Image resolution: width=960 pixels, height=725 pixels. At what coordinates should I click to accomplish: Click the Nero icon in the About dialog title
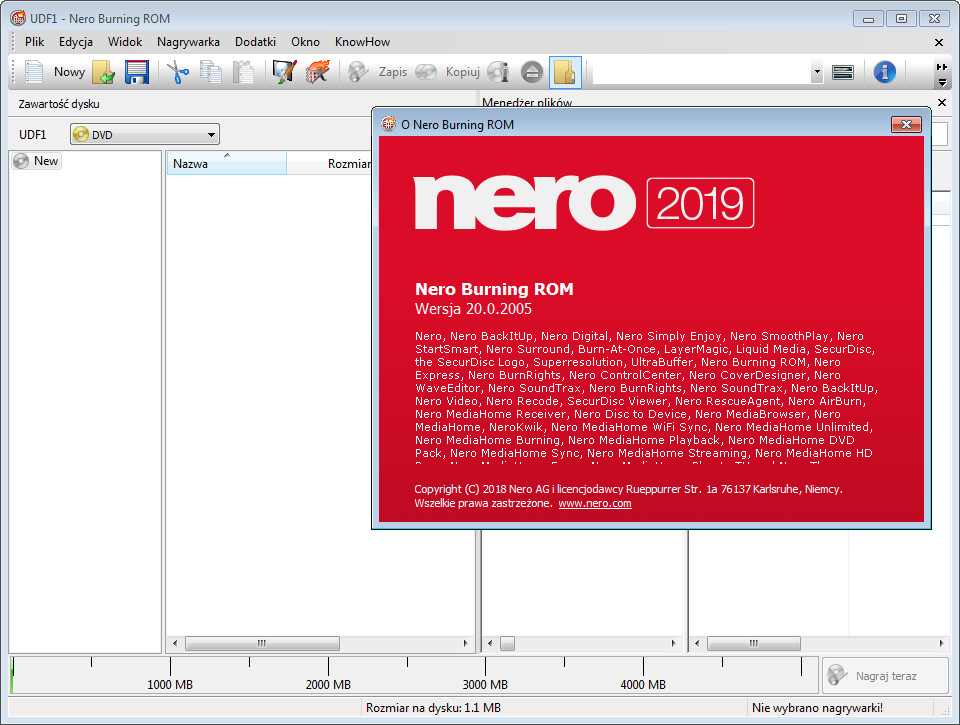[x=388, y=124]
